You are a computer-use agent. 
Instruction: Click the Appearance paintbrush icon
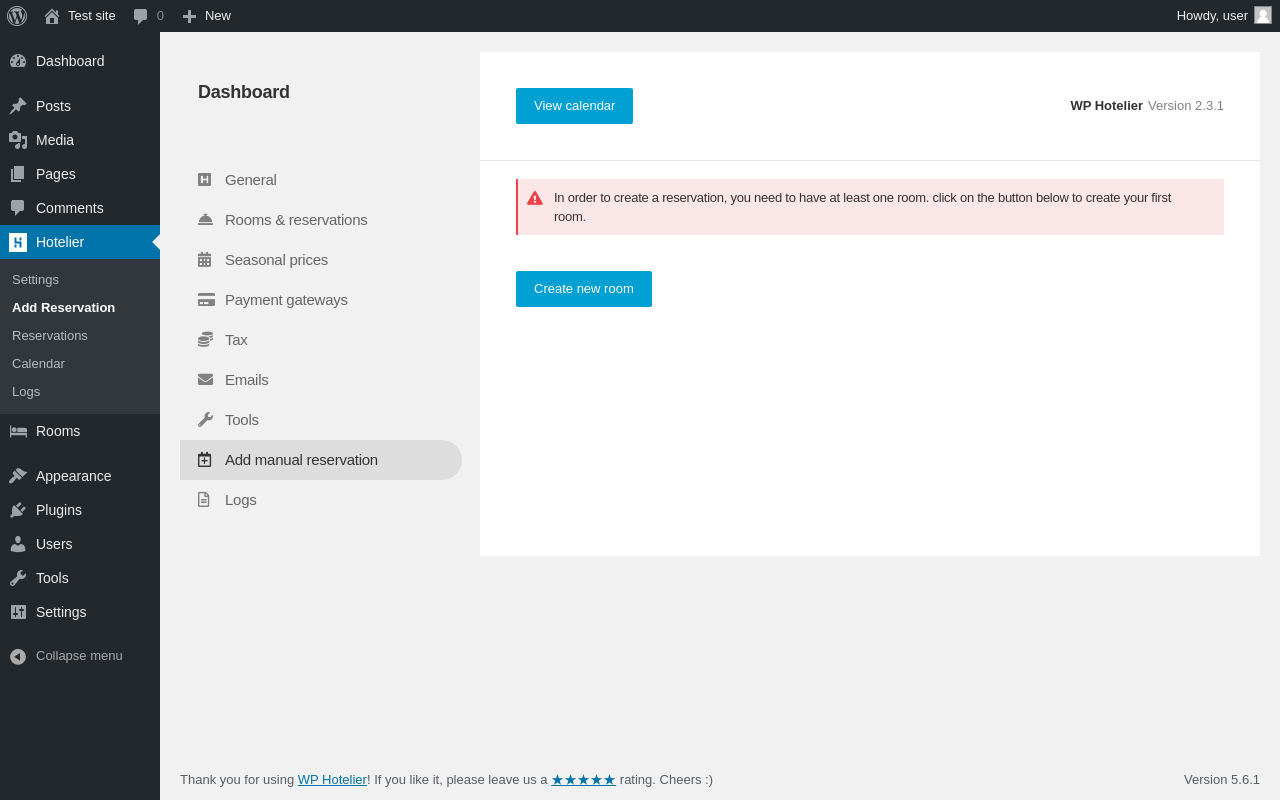point(18,476)
